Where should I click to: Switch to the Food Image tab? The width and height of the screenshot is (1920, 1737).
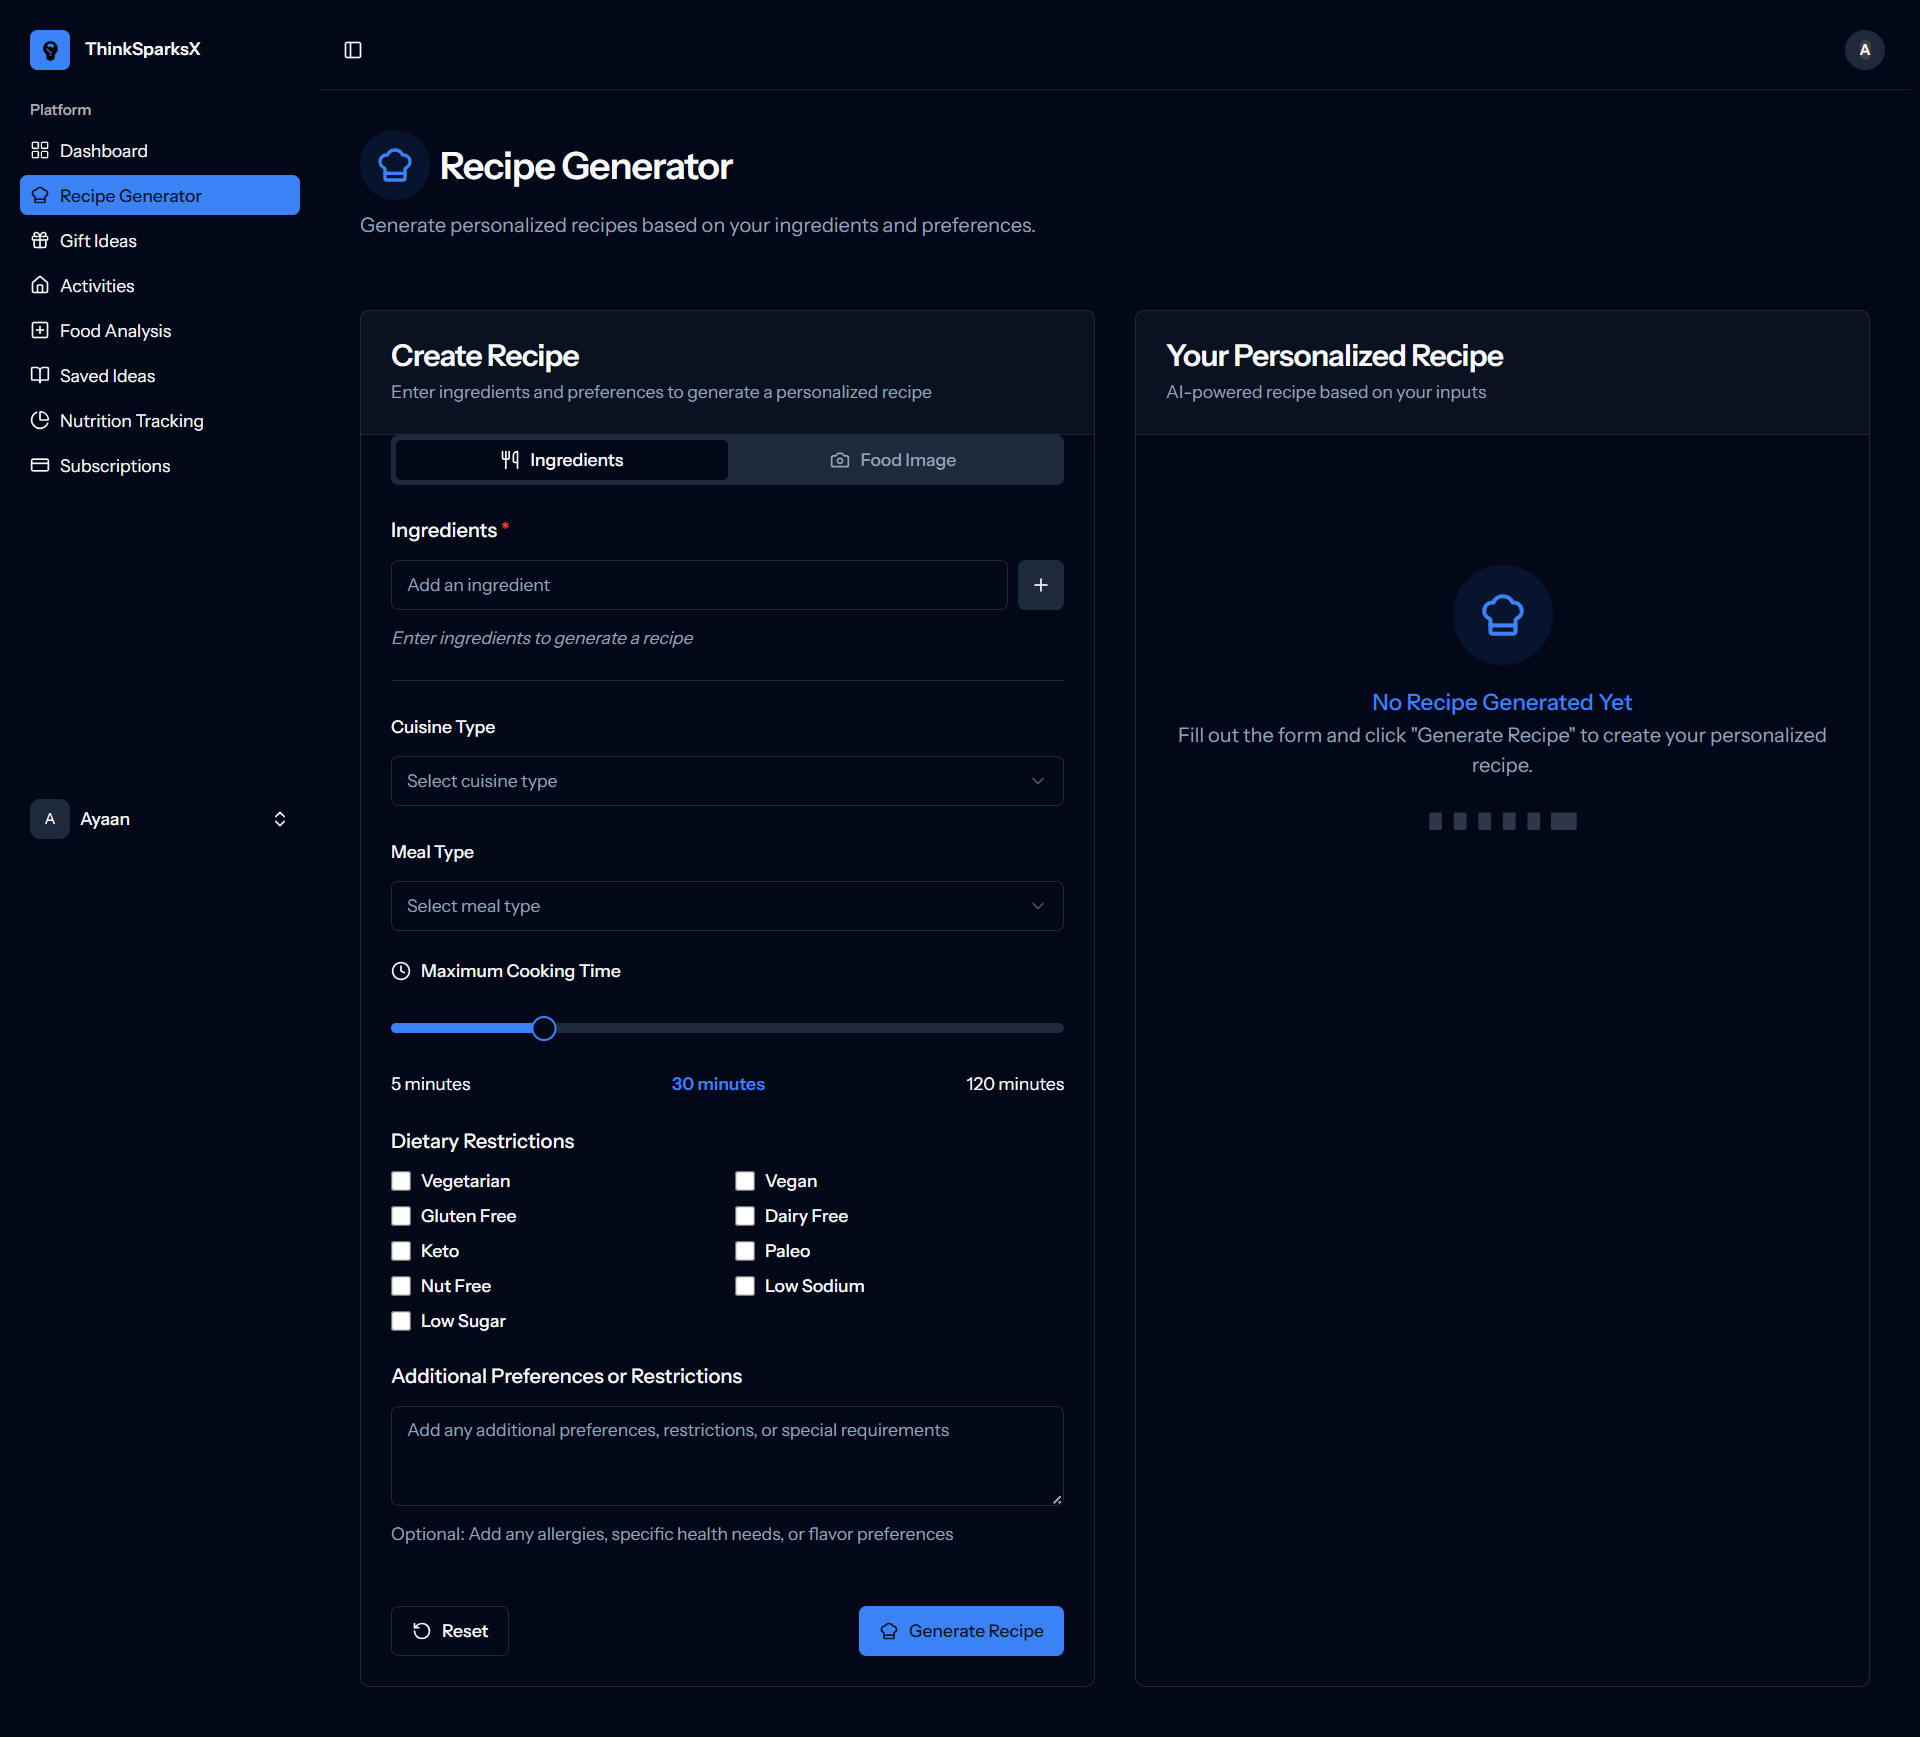click(x=894, y=460)
